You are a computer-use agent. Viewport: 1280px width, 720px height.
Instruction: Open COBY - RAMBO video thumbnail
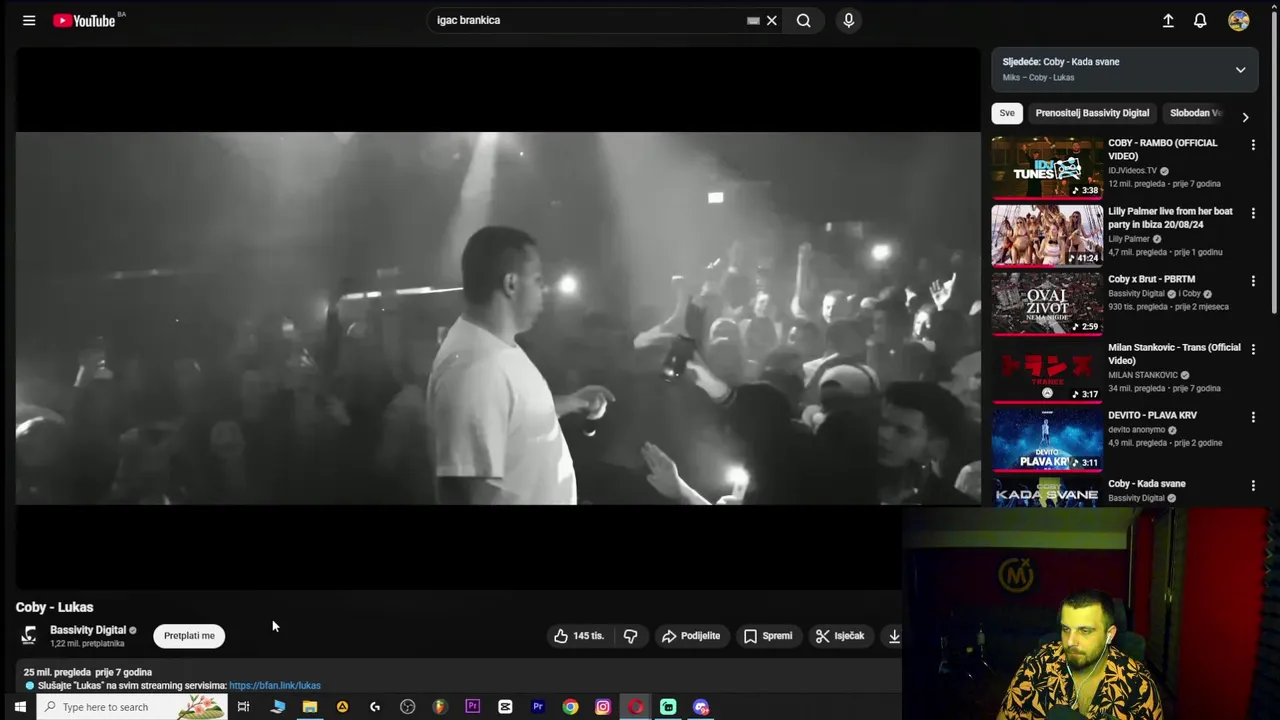[x=1047, y=167]
